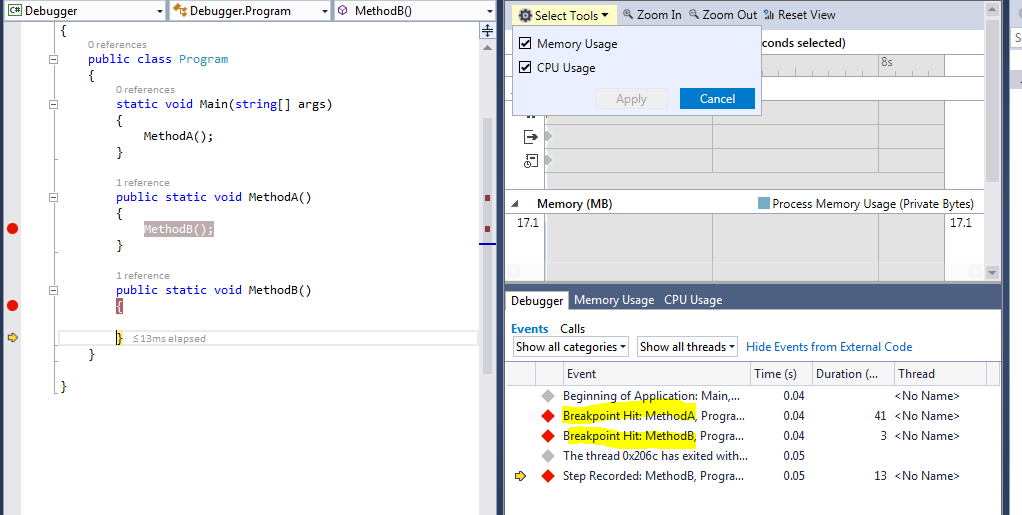1022x515 pixels.
Task: Click Hide Events from External Code link
Action: [x=829, y=347]
